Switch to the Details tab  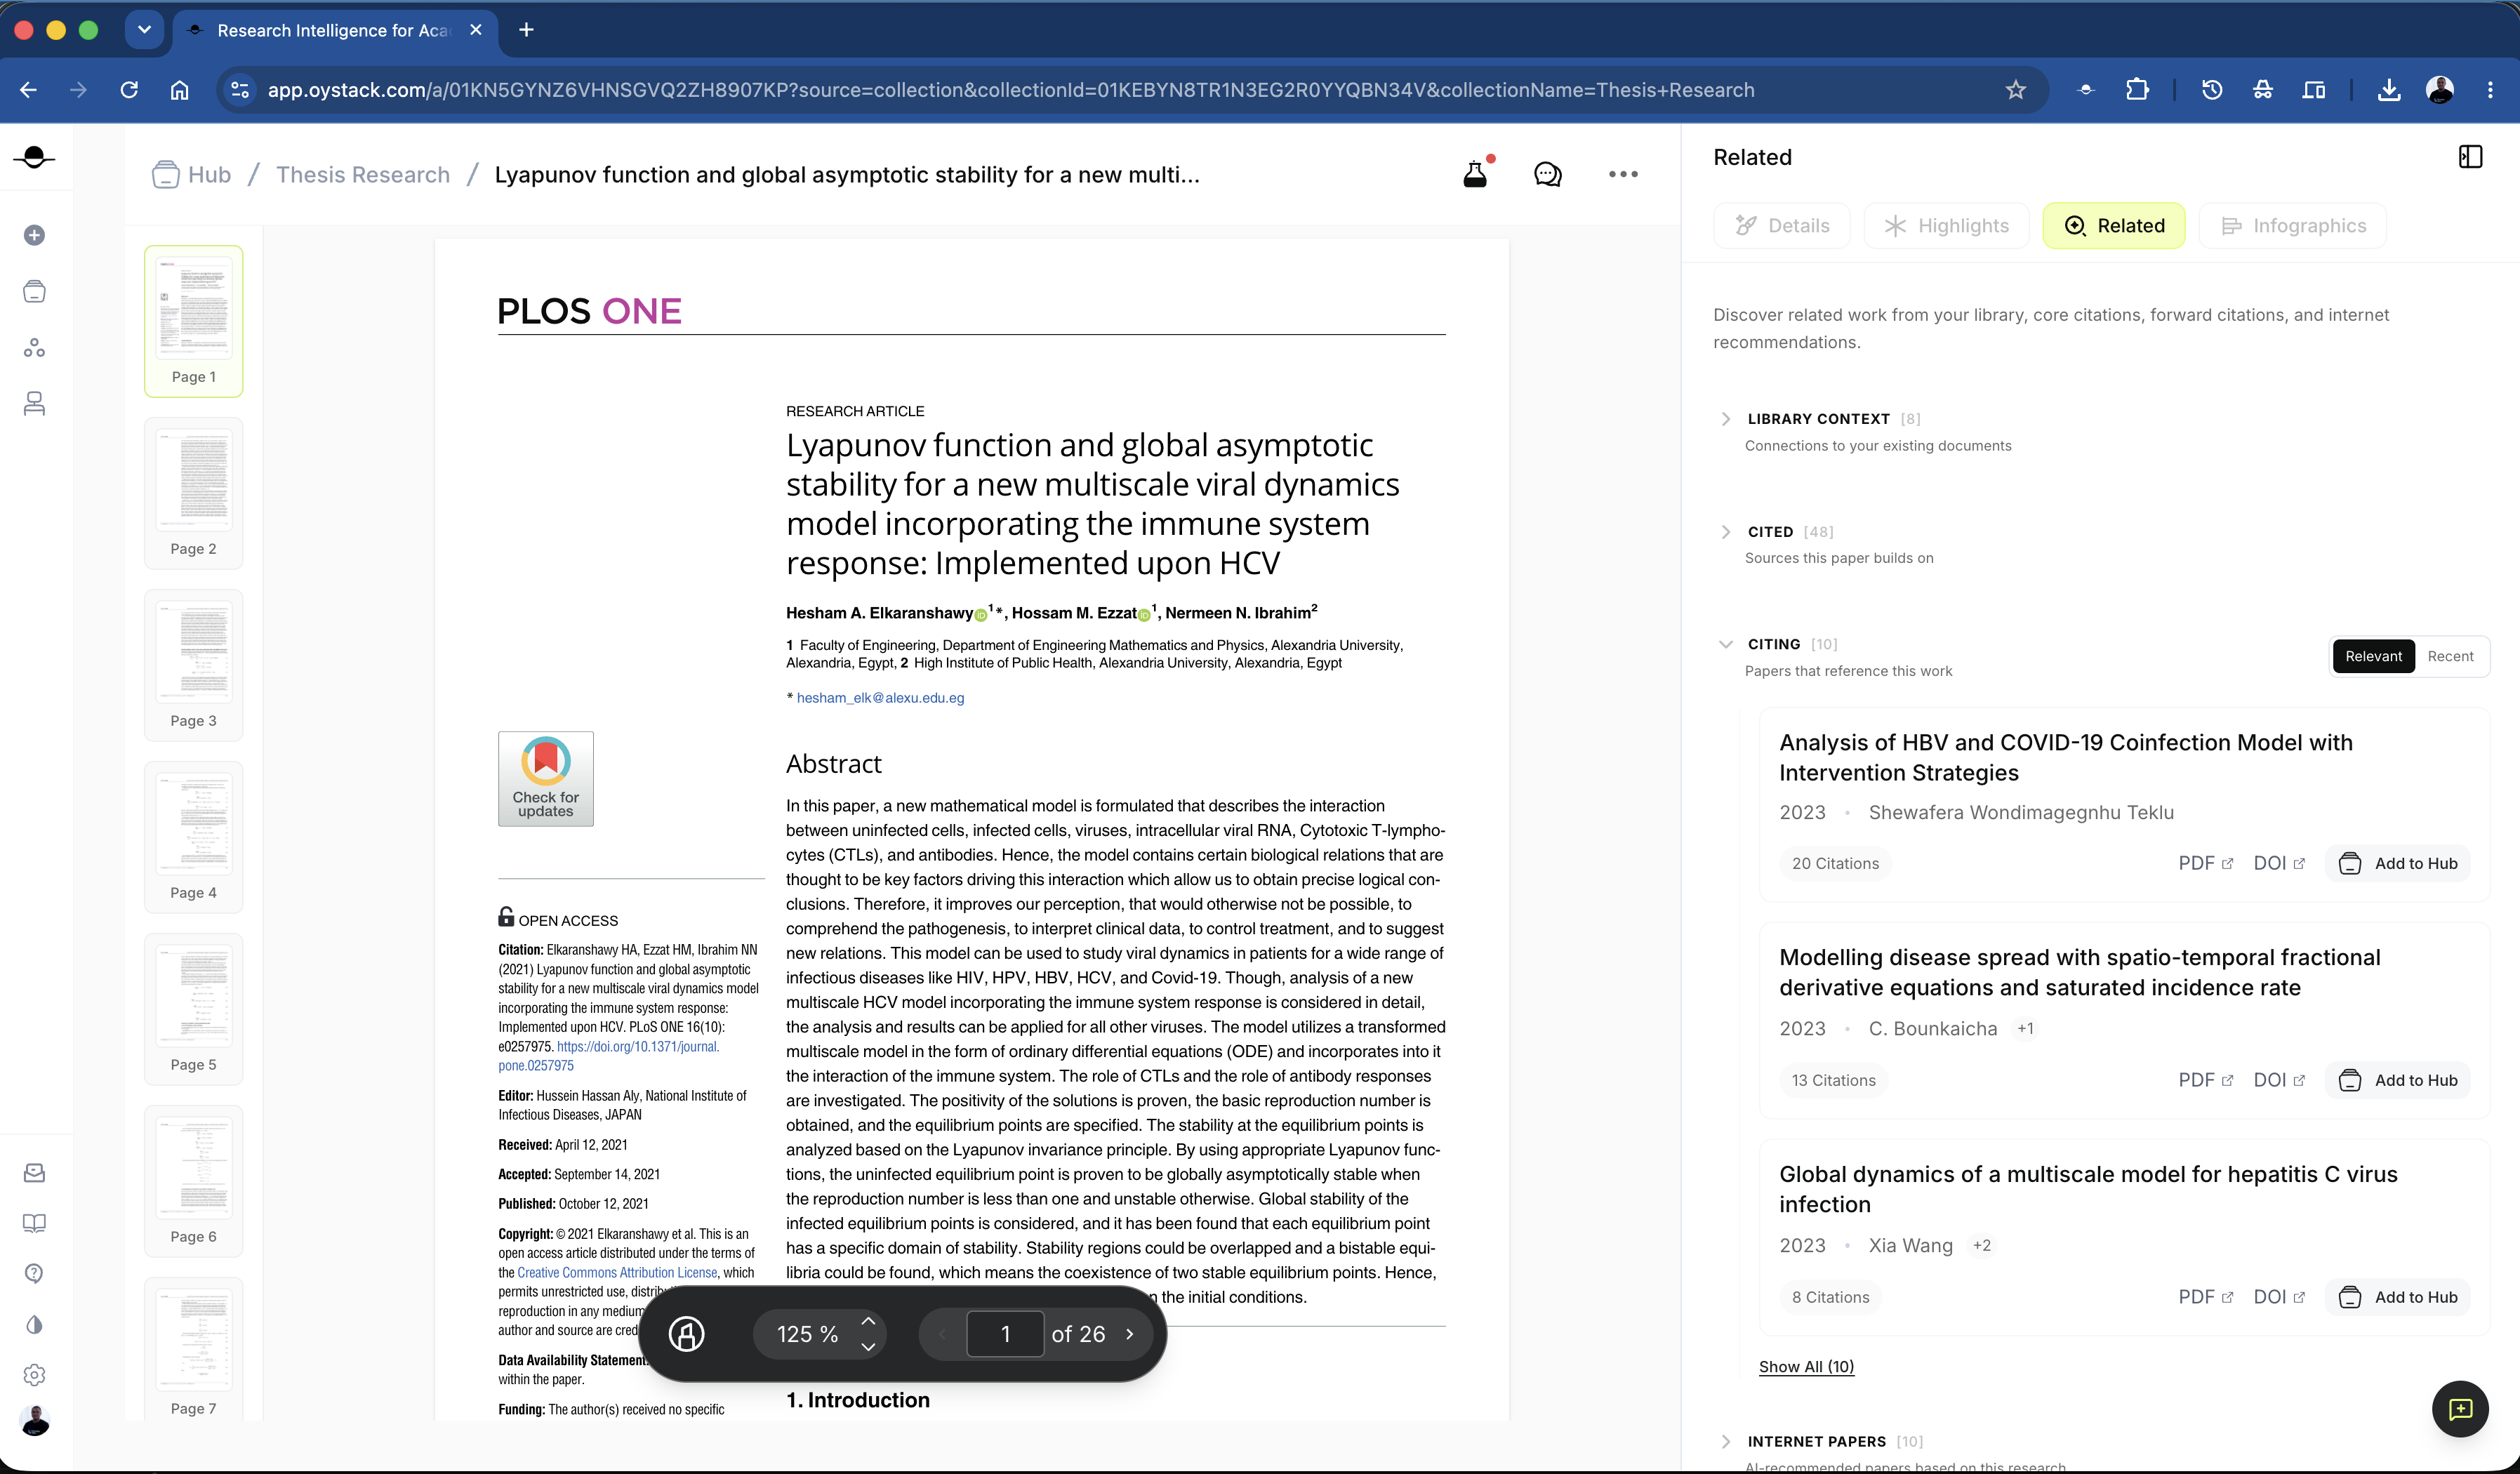point(1782,226)
